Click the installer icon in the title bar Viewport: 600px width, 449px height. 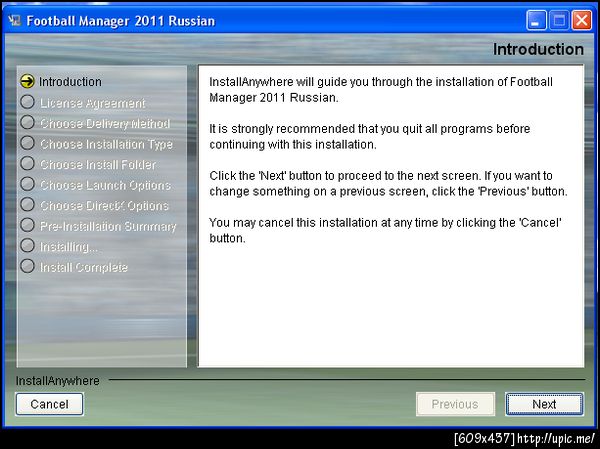point(14,20)
